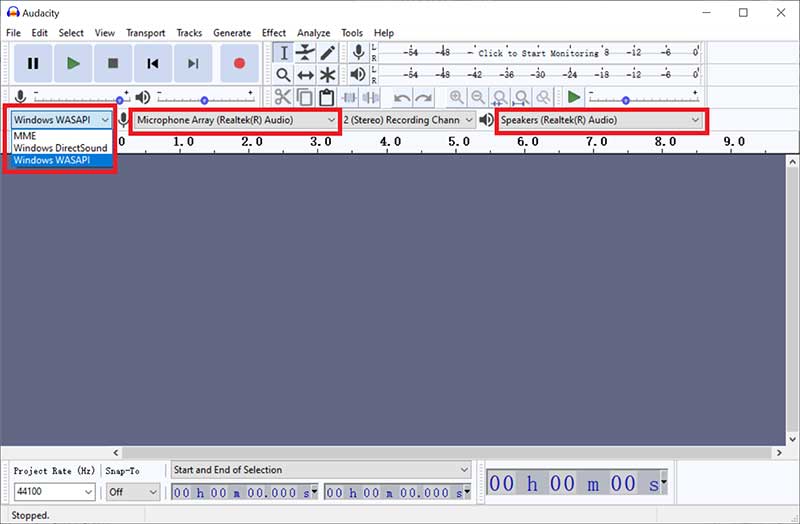Skip to start of project
Viewport: 800px width, 524px height.
point(153,63)
